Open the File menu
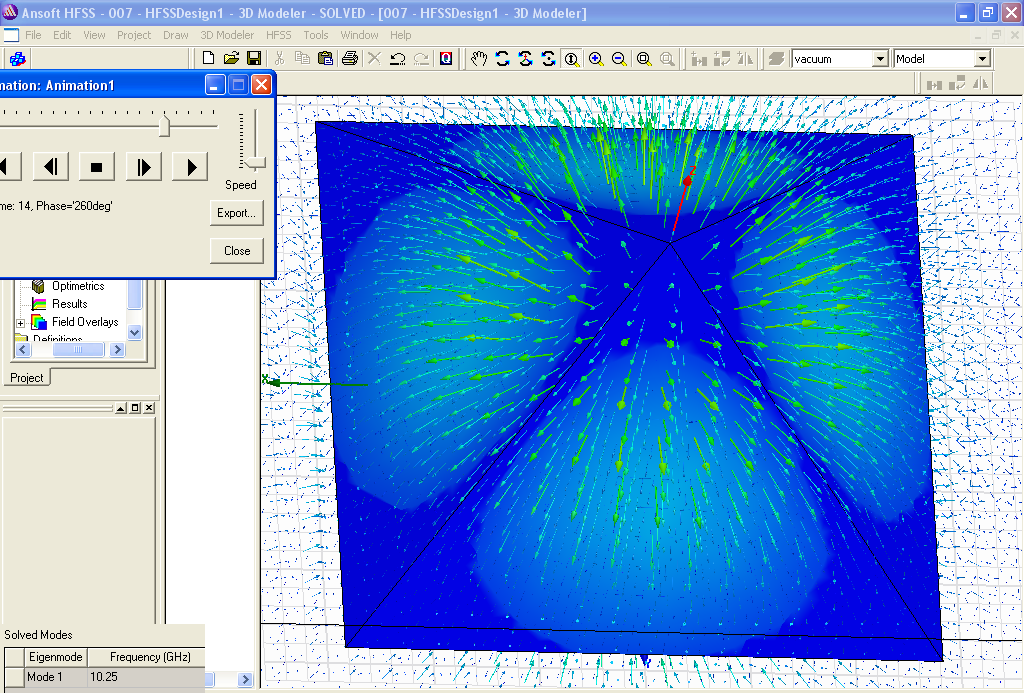The image size is (1024, 693). tap(33, 35)
